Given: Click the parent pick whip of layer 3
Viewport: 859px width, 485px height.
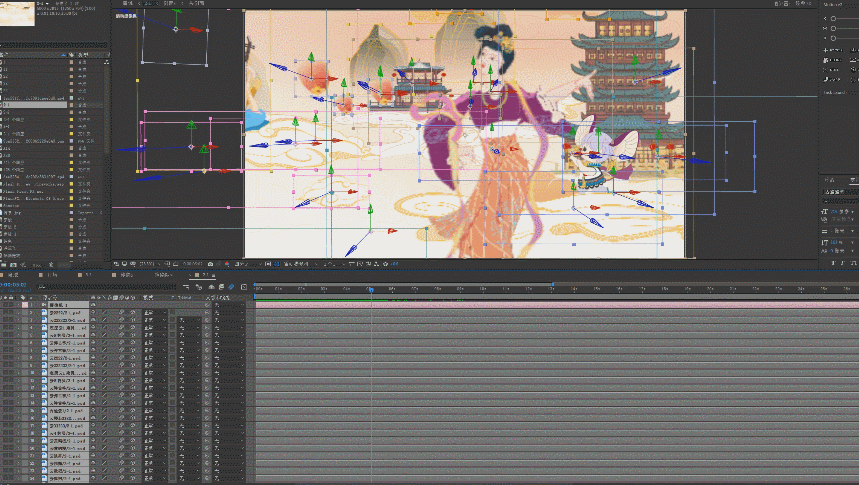Looking at the screenshot, I should (x=207, y=319).
